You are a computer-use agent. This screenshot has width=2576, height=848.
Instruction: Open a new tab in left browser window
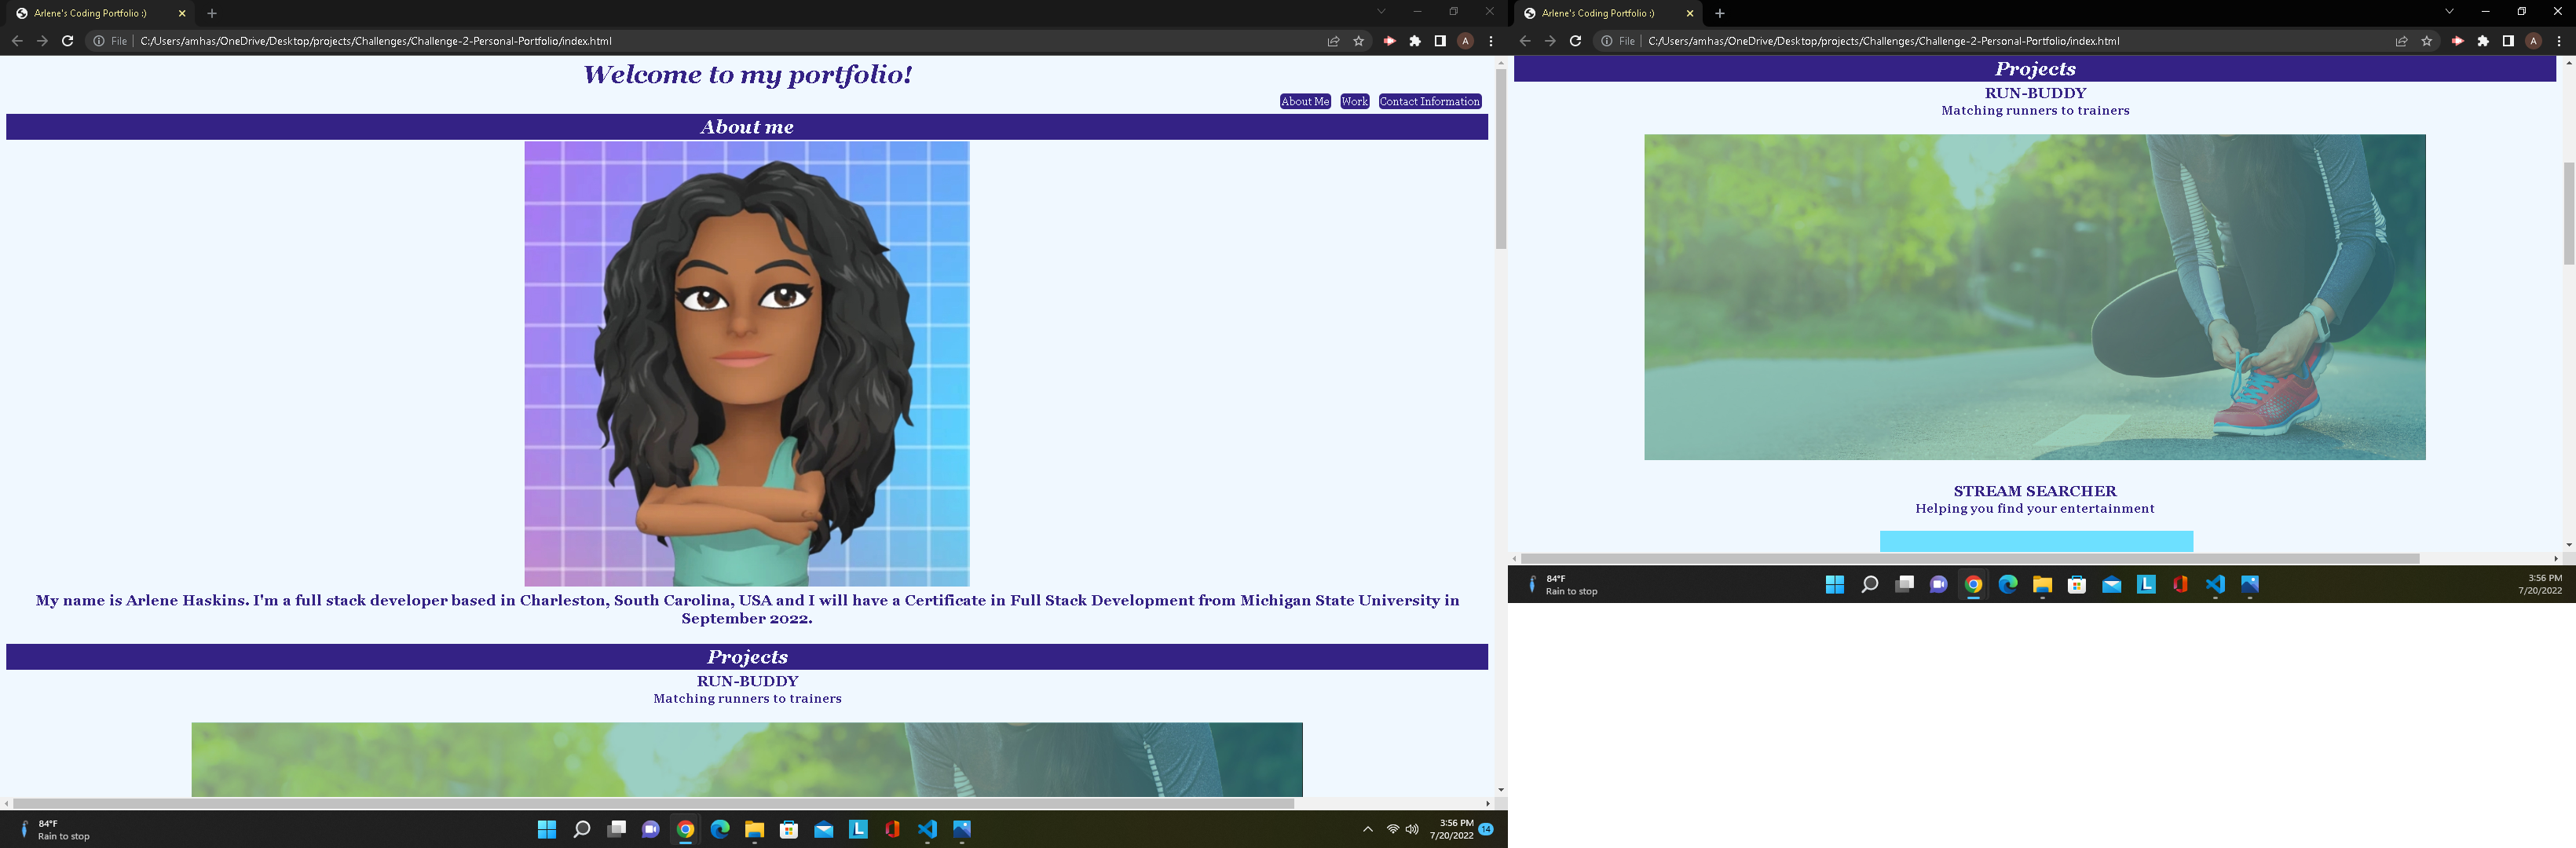pos(212,13)
